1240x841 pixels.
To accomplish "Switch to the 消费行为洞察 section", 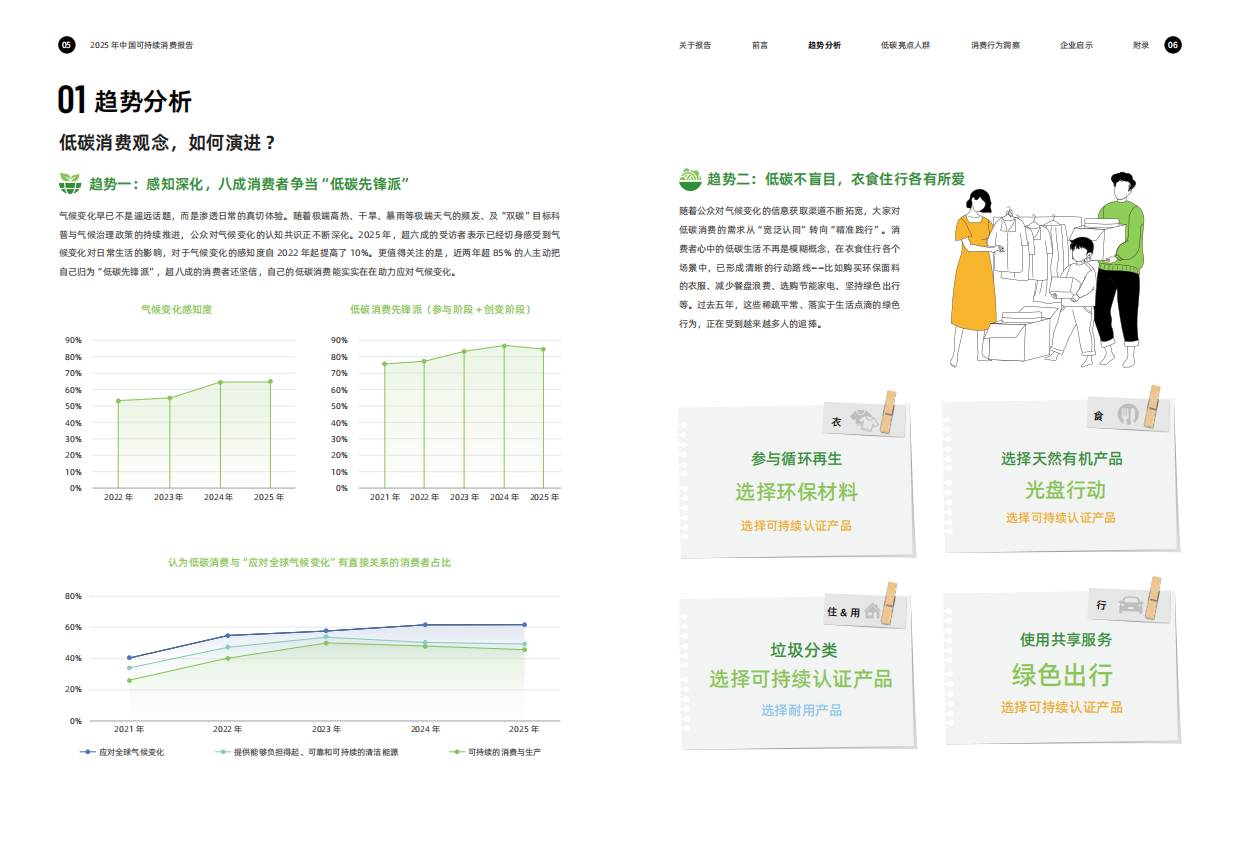I will (x=996, y=43).
